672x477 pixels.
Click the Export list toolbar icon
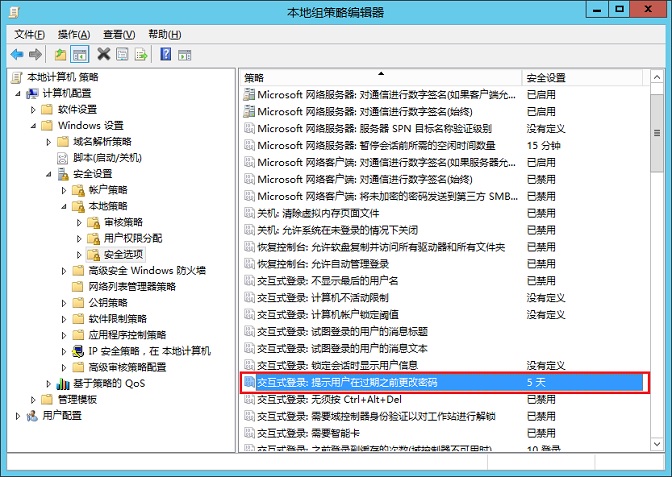click(x=141, y=54)
